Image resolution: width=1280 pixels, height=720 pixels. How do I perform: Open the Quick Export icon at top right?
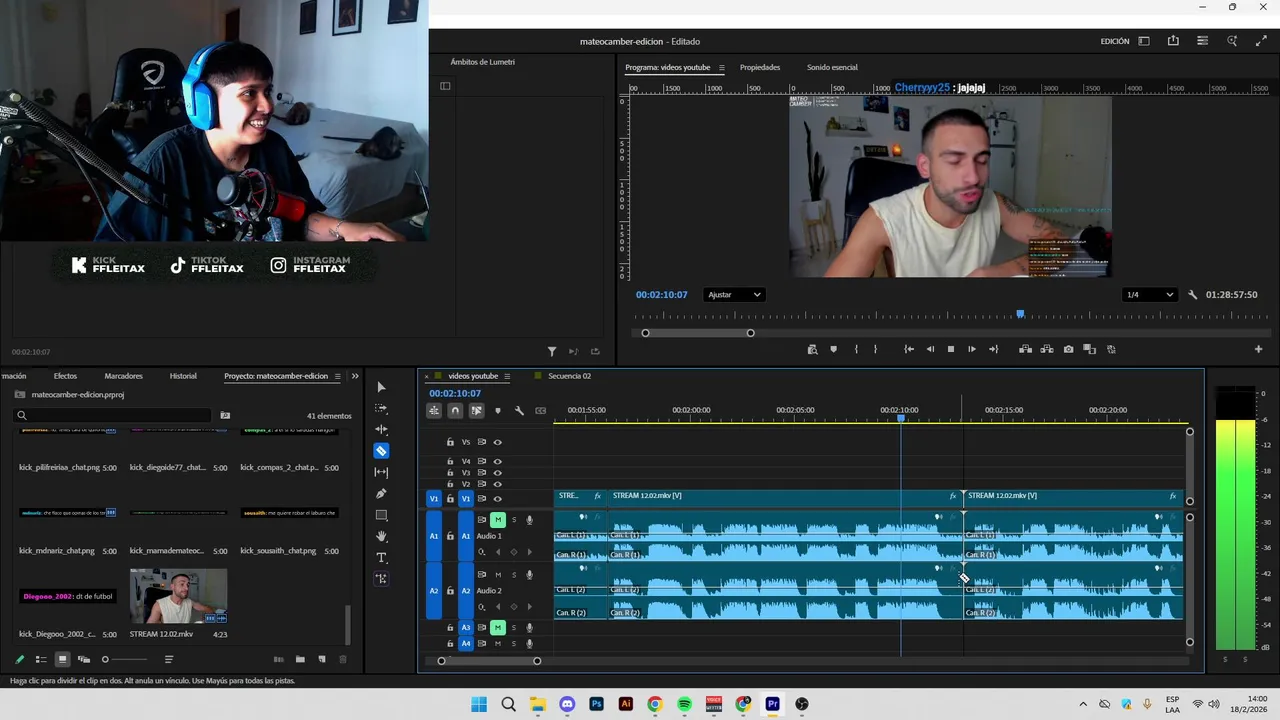coord(1173,41)
